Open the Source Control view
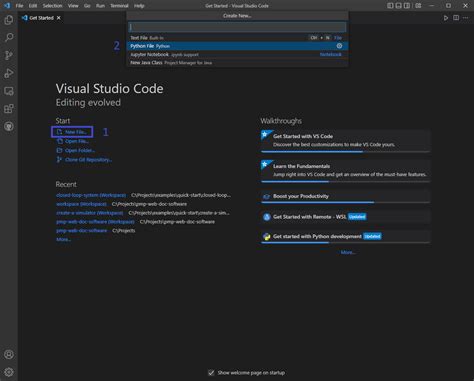This screenshot has height=381, width=474. pos(9,55)
